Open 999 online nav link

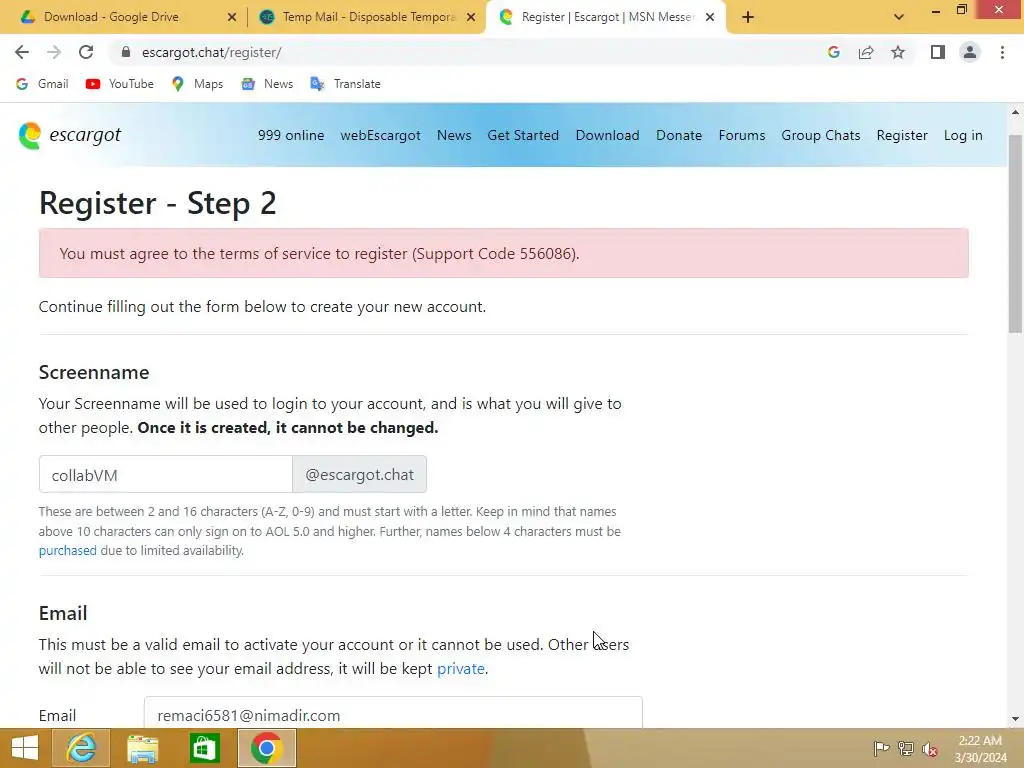[x=291, y=135]
